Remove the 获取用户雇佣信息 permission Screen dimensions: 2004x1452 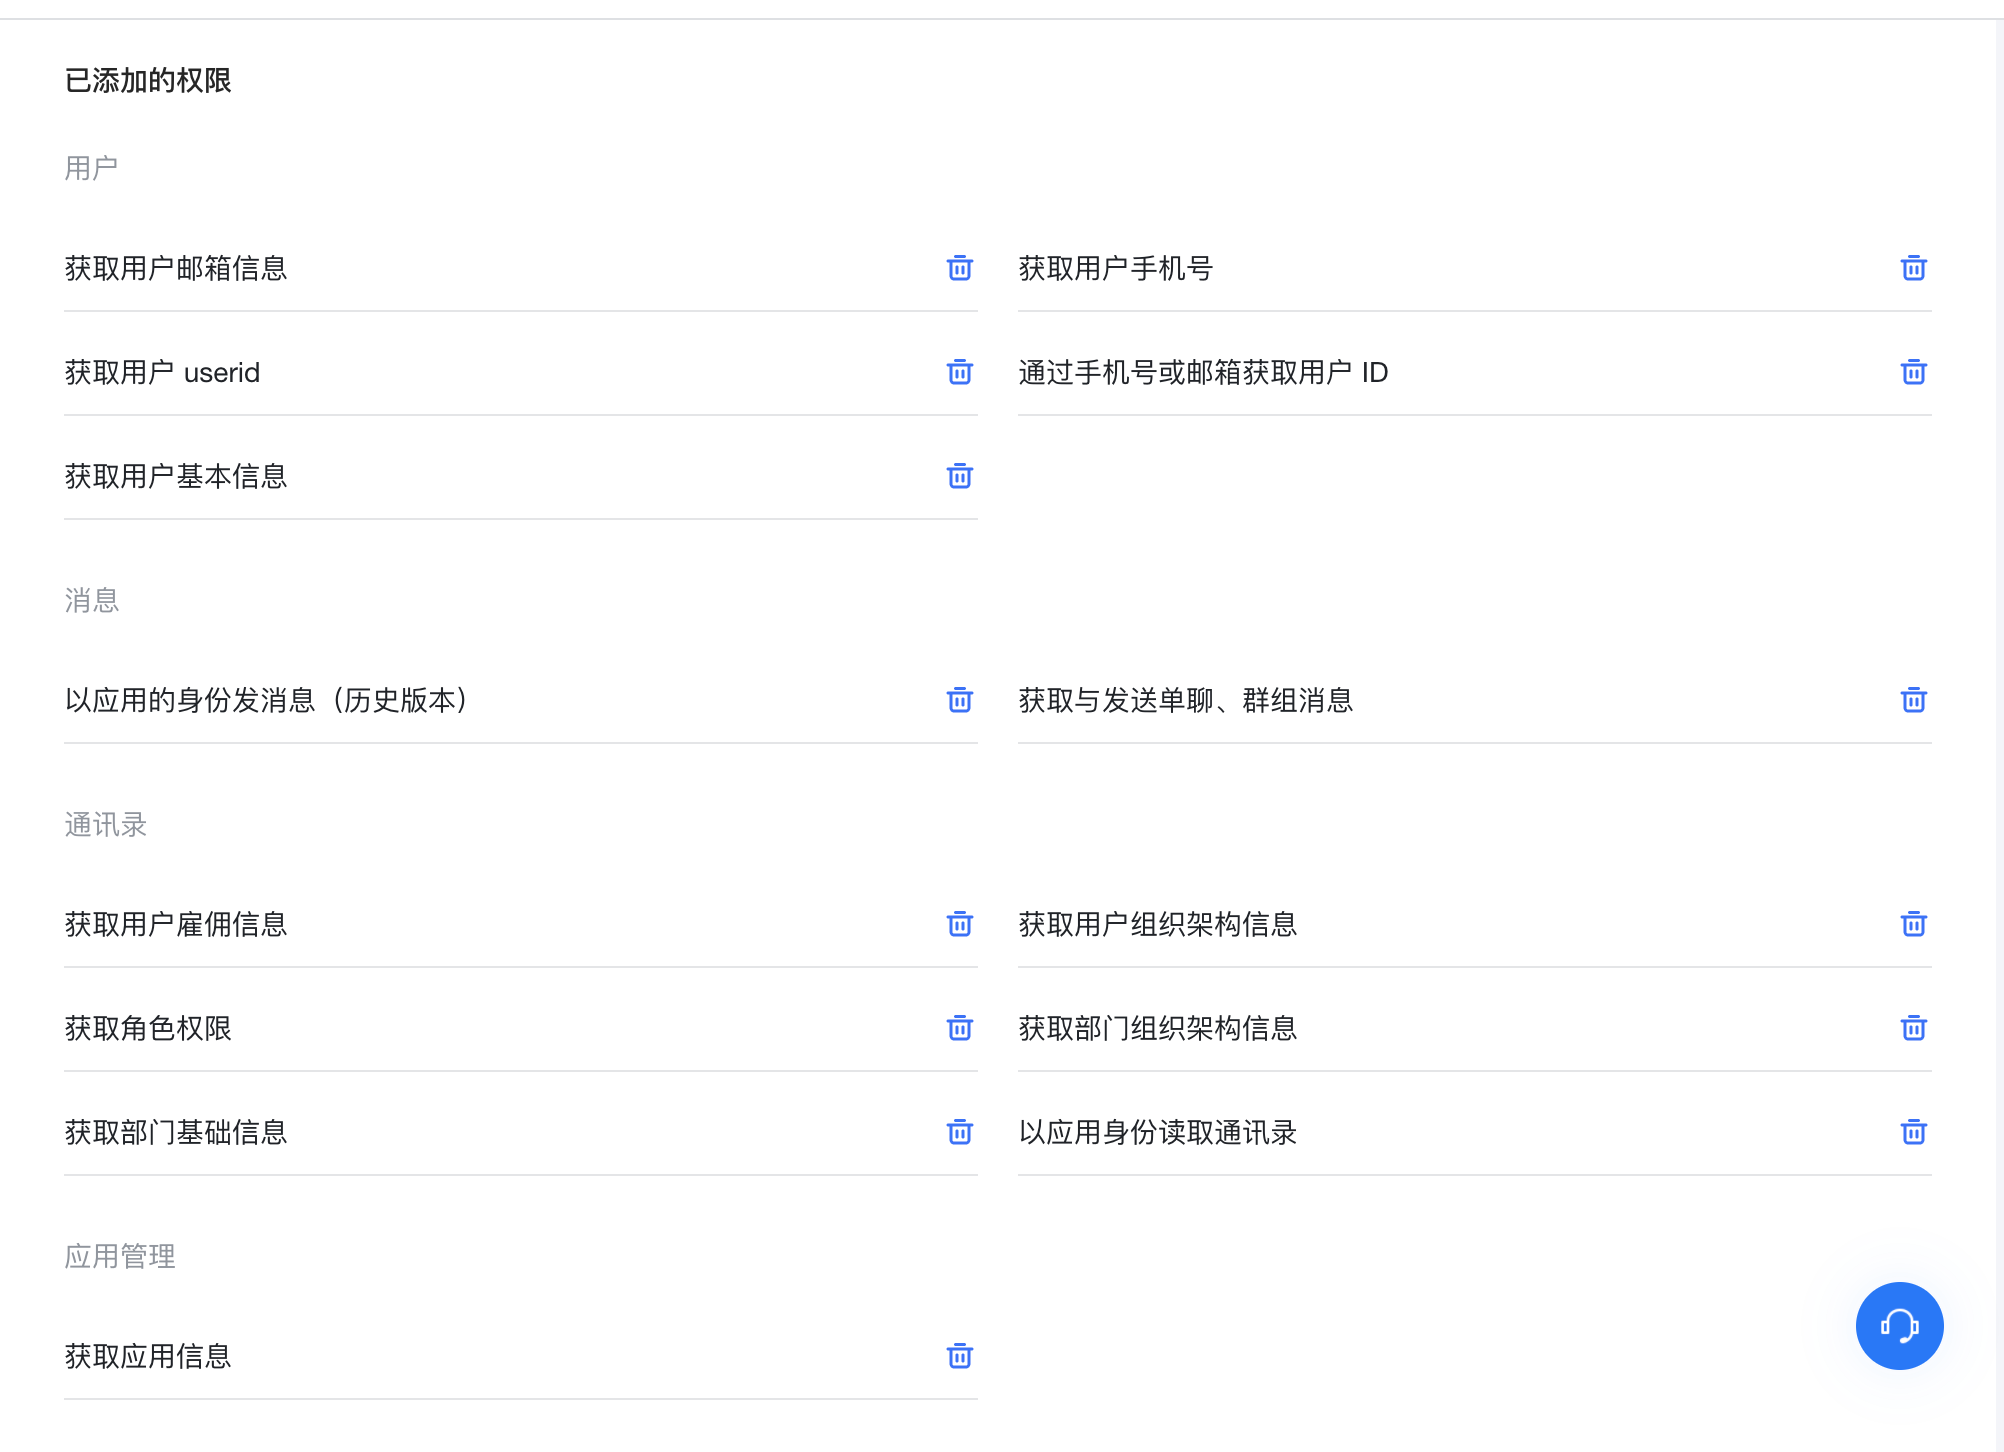click(959, 924)
